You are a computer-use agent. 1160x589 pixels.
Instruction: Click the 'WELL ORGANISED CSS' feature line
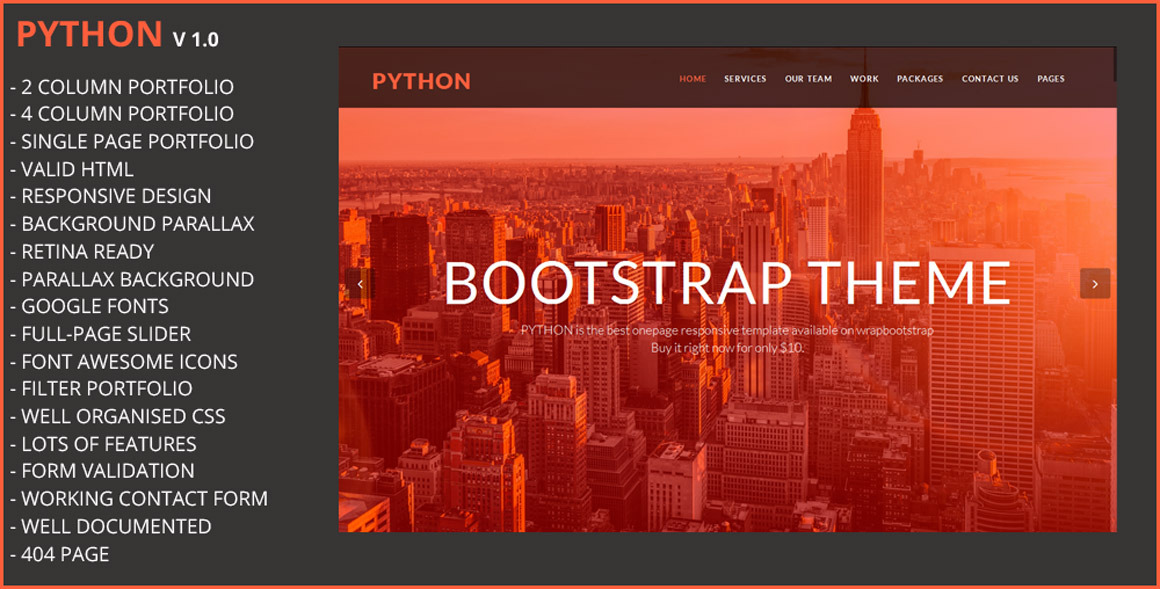click(x=118, y=417)
